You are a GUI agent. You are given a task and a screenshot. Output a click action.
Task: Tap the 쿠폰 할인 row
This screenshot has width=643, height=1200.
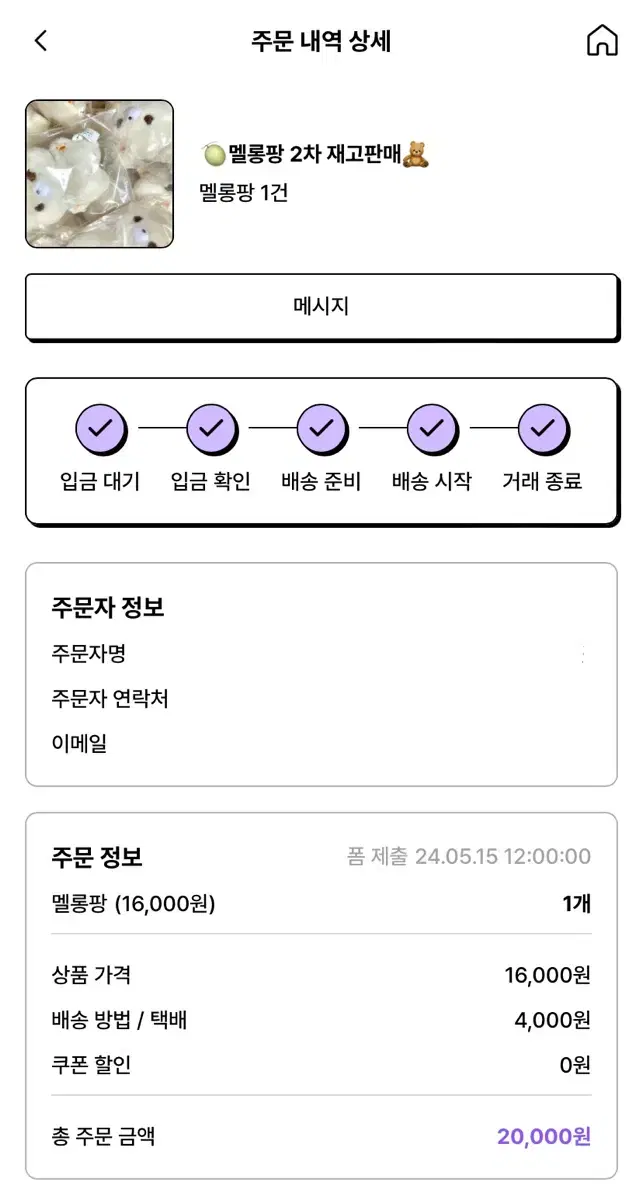pyautogui.click(x=321, y=1065)
